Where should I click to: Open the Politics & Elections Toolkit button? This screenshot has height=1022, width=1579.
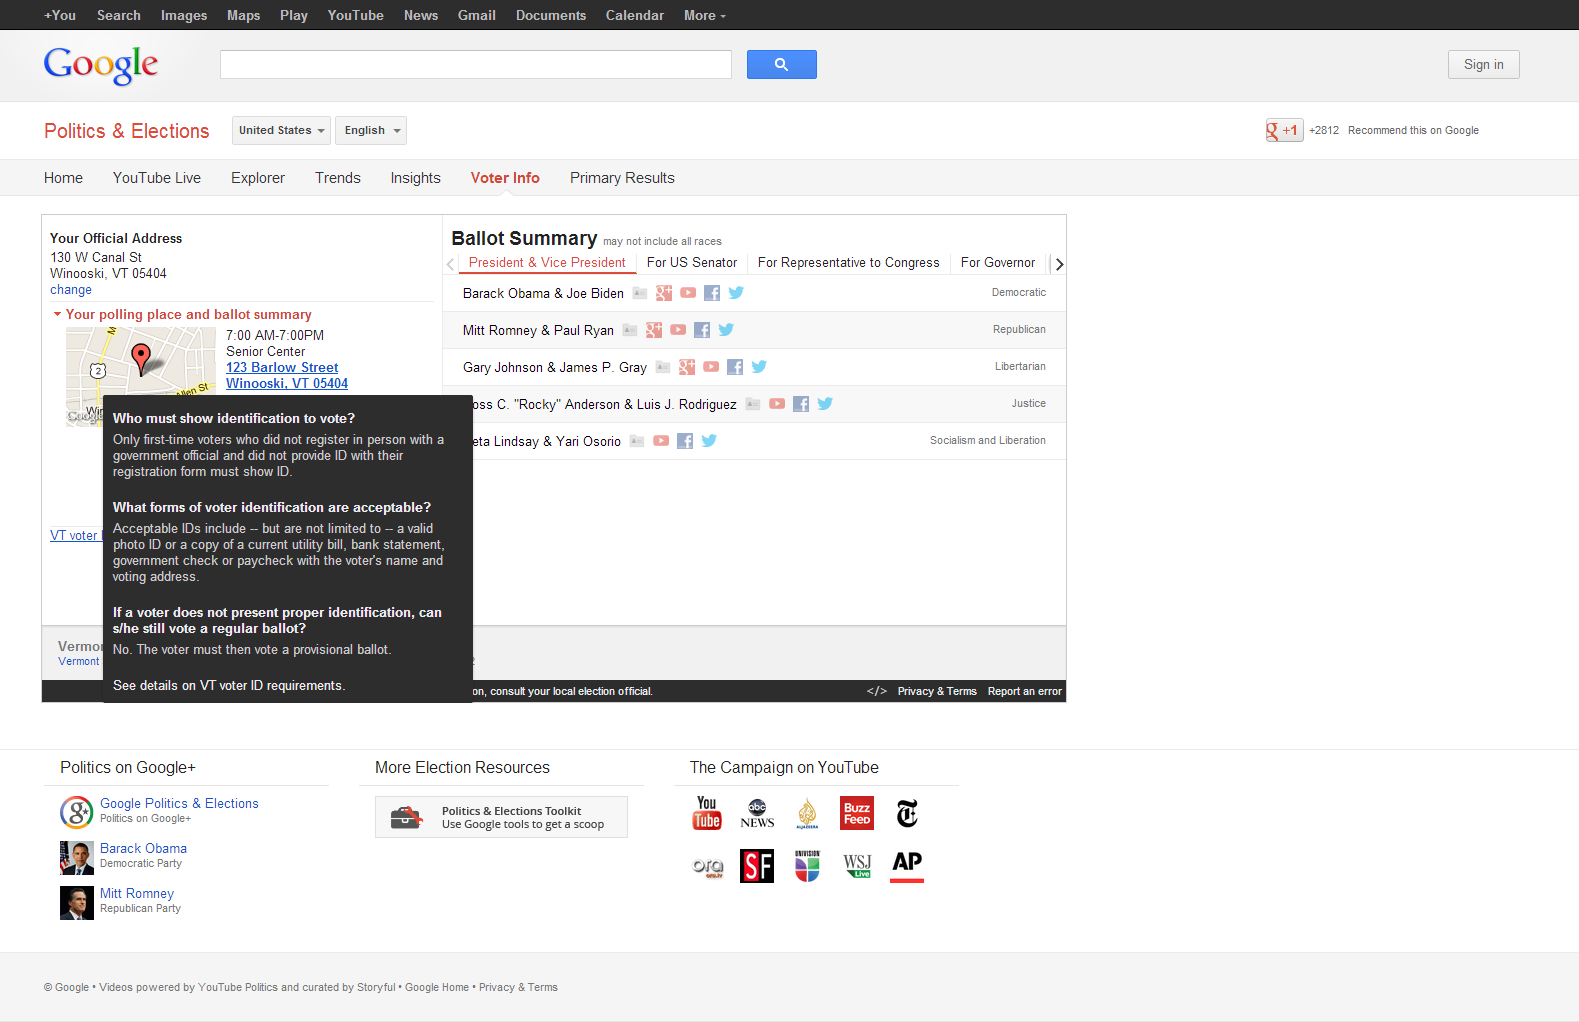click(501, 817)
